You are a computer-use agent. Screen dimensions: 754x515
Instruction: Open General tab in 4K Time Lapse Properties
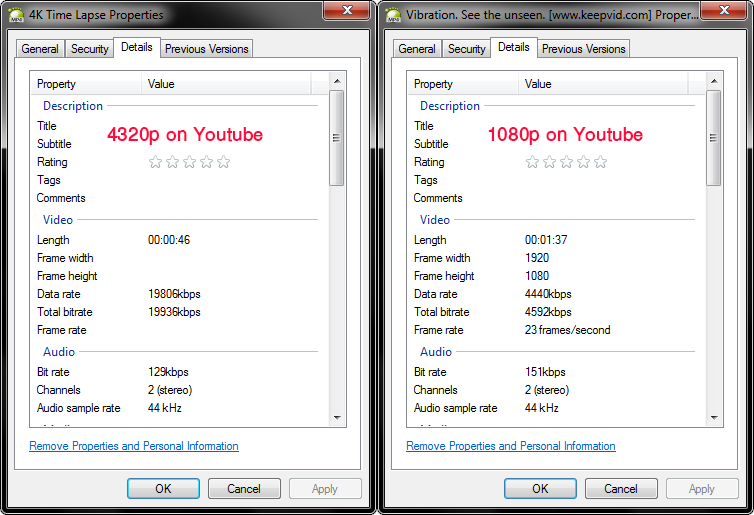pos(40,49)
